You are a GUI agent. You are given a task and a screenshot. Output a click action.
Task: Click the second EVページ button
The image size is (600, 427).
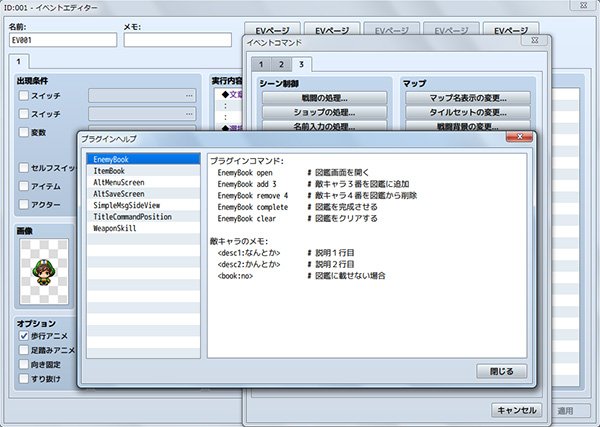point(332,30)
